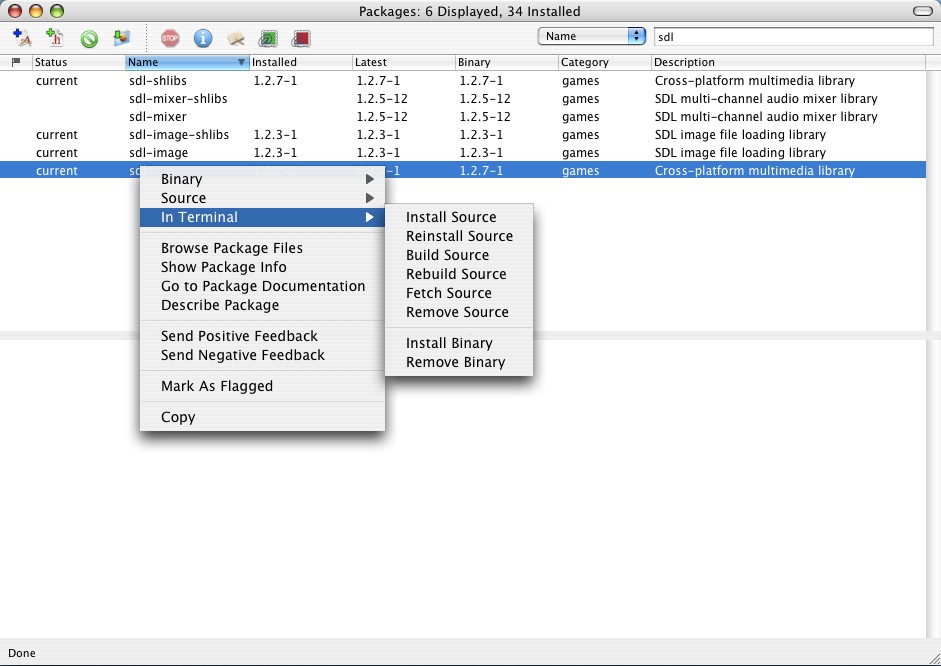Choose Describe Package menu item
The width and height of the screenshot is (941, 666).
point(262,305)
